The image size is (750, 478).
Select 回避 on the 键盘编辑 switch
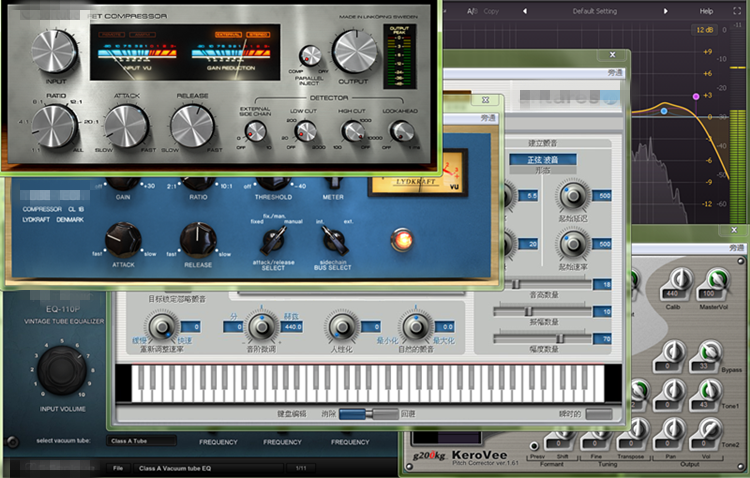(x=384, y=414)
